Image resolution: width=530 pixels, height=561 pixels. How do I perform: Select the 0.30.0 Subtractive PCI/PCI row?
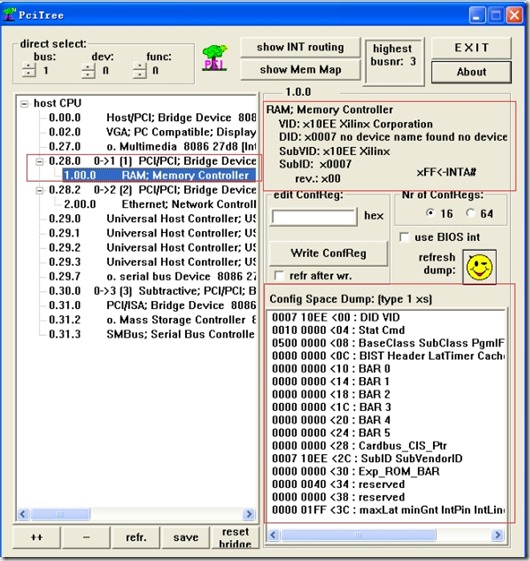(x=152, y=291)
